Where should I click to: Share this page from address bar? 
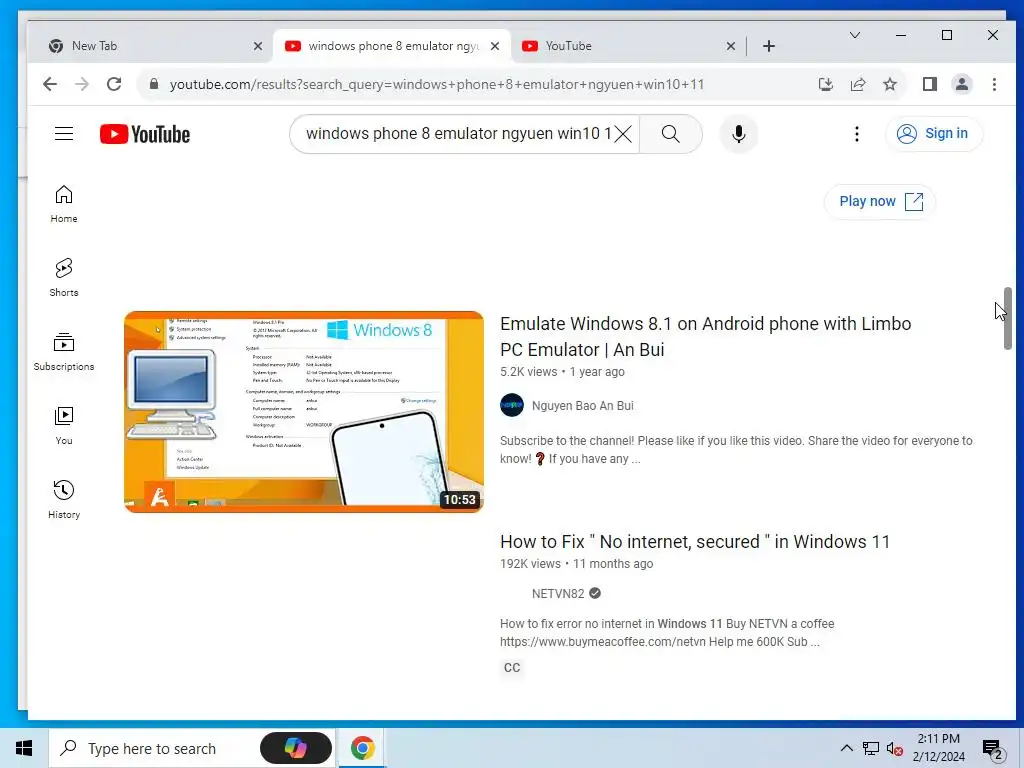pos(857,84)
